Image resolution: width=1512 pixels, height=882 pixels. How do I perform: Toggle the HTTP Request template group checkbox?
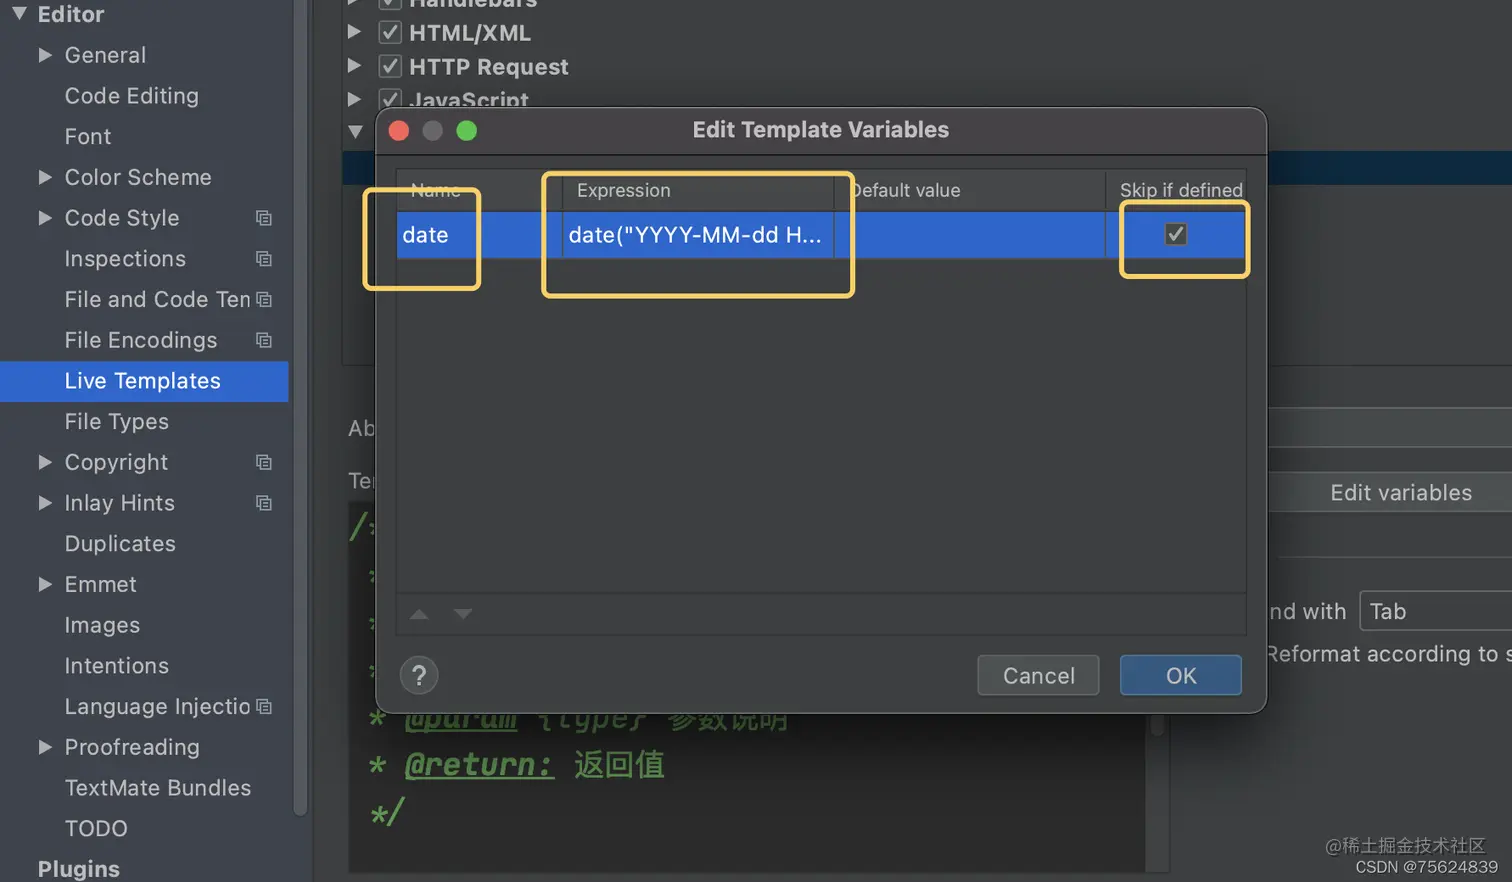coord(390,67)
